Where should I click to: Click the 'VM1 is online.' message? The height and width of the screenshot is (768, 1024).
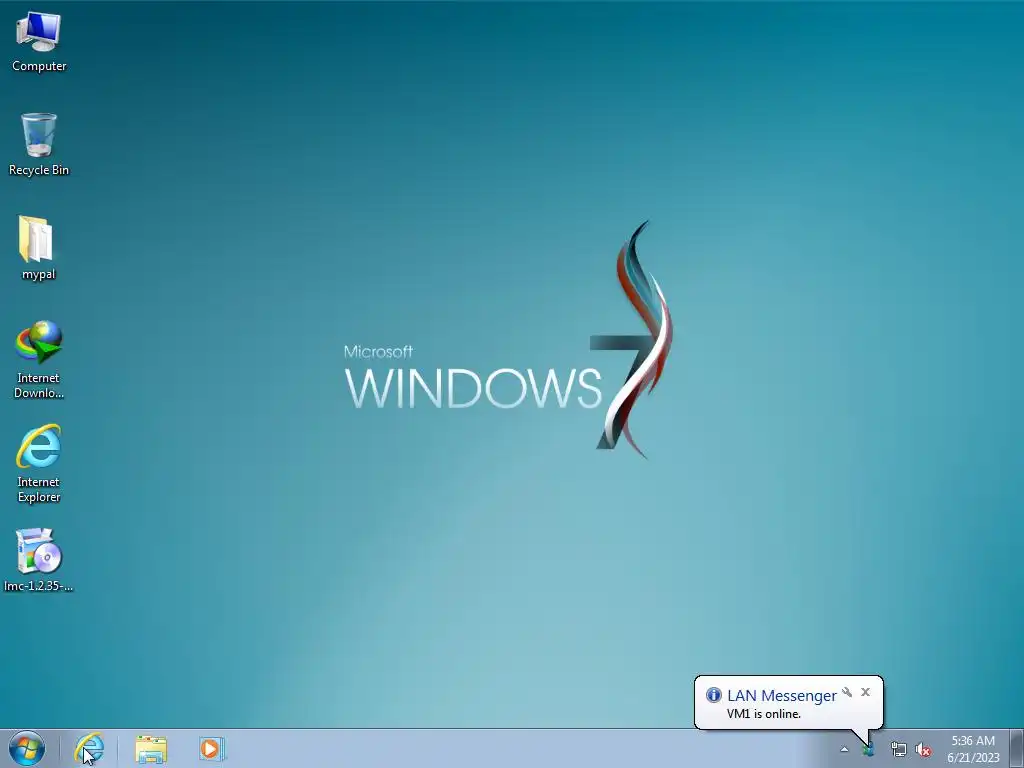pos(763,714)
